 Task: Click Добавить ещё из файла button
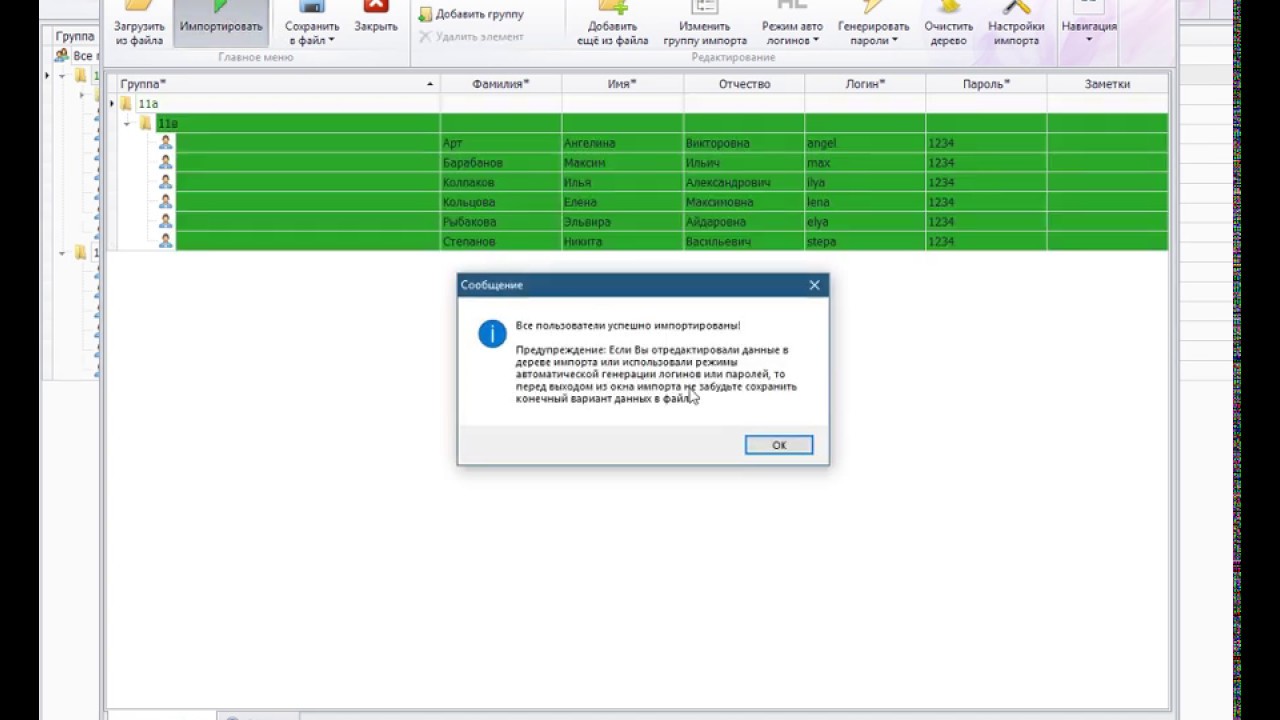click(613, 24)
